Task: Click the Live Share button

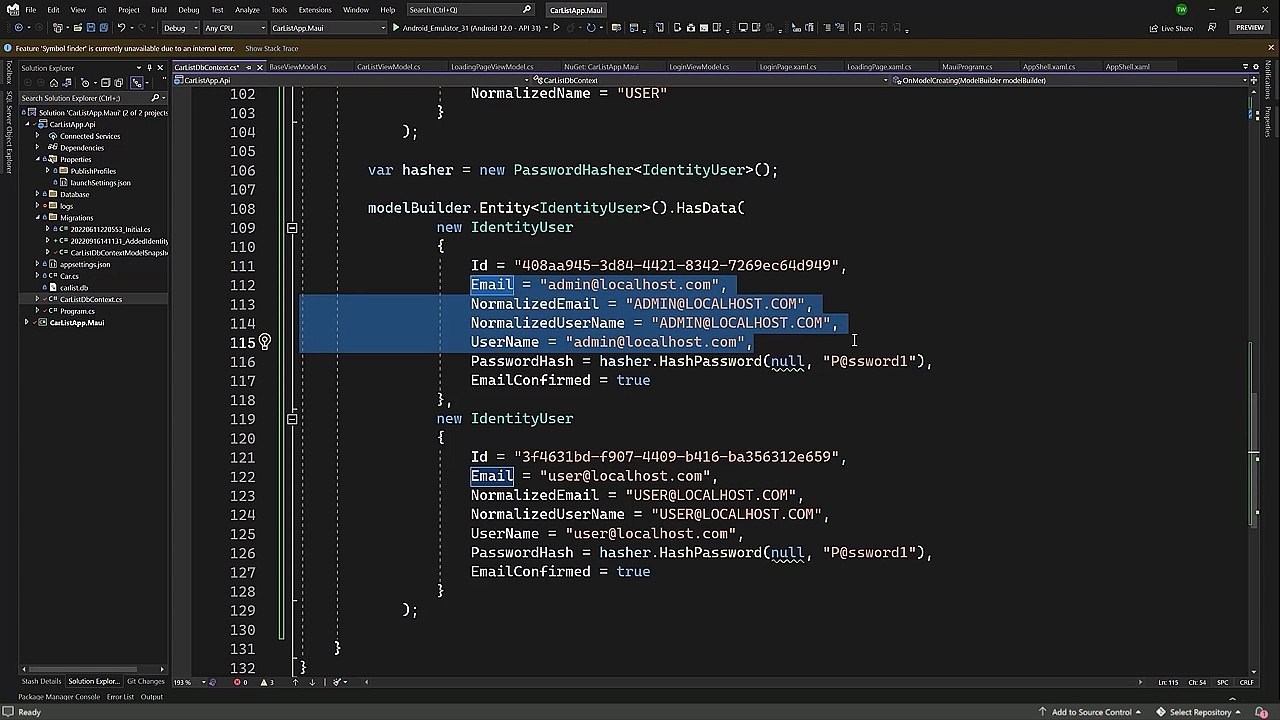Action: [1171, 28]
